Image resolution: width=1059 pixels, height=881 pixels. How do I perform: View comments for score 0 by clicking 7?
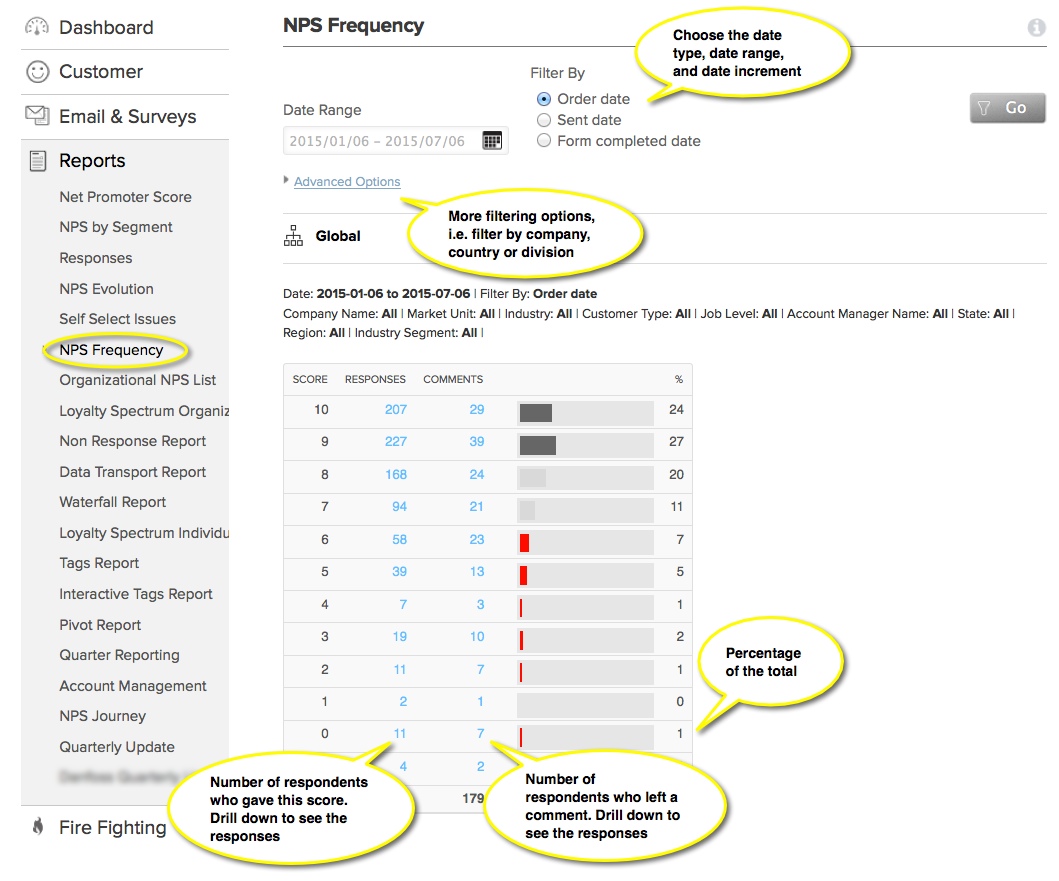pyautogui.click(x=478, y=733)
